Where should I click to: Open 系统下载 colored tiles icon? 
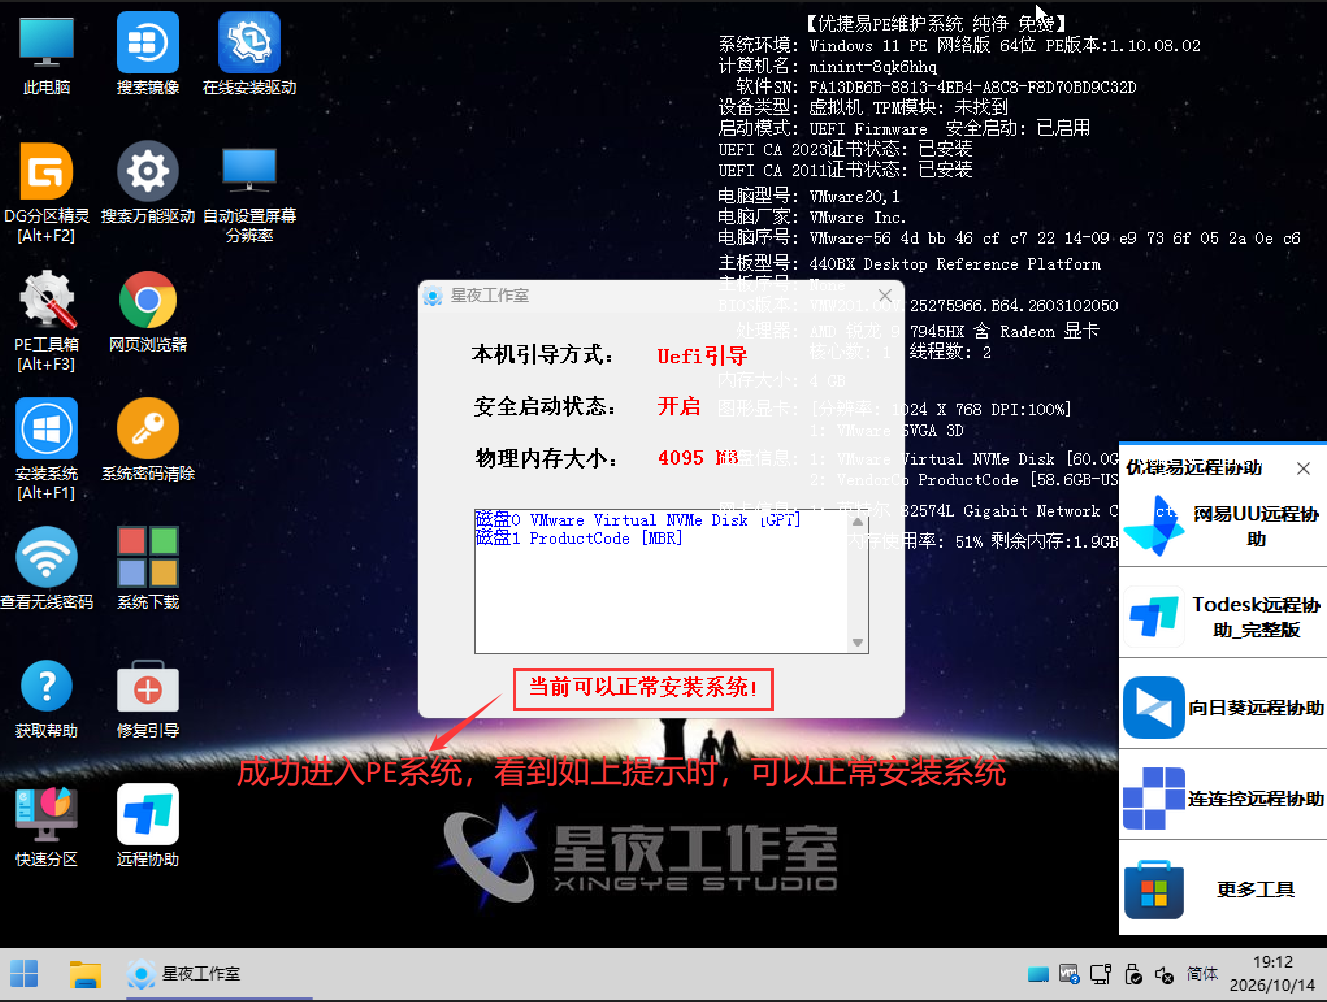tap(148, 569)
